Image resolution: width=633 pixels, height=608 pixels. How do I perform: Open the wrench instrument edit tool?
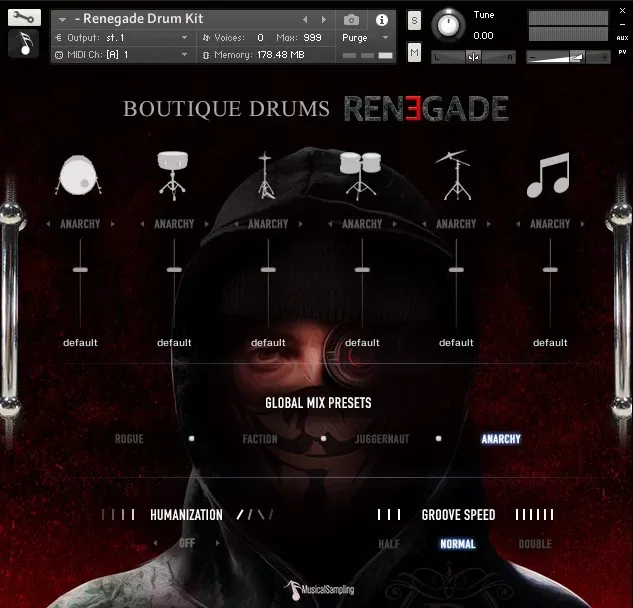24,18
